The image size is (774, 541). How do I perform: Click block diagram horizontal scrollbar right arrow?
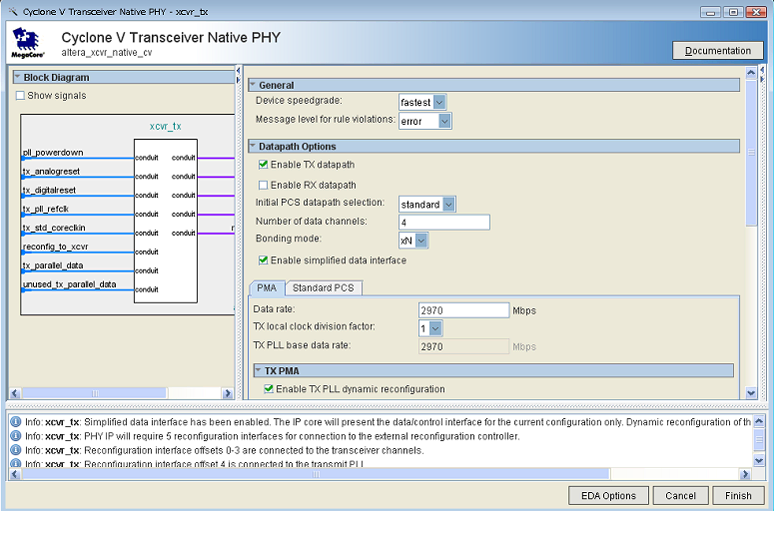point(227,393)
